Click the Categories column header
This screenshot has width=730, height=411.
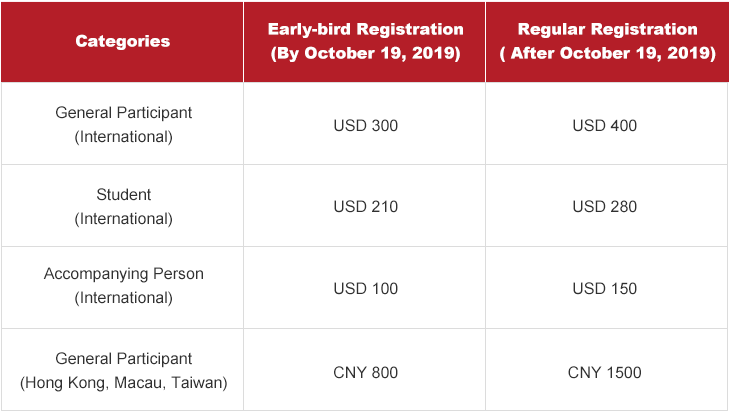(122, 41)
